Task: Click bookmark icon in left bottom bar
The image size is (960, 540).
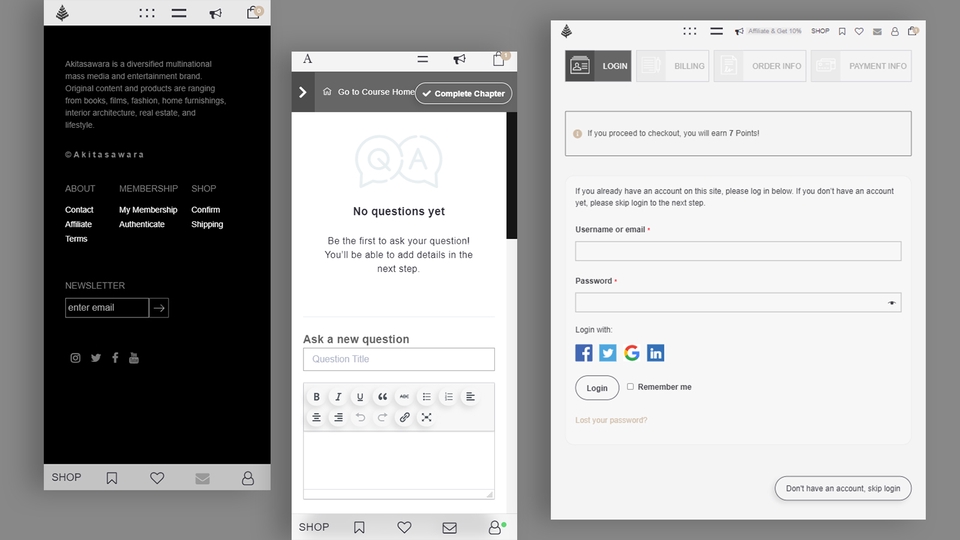Action: [111, 478]
